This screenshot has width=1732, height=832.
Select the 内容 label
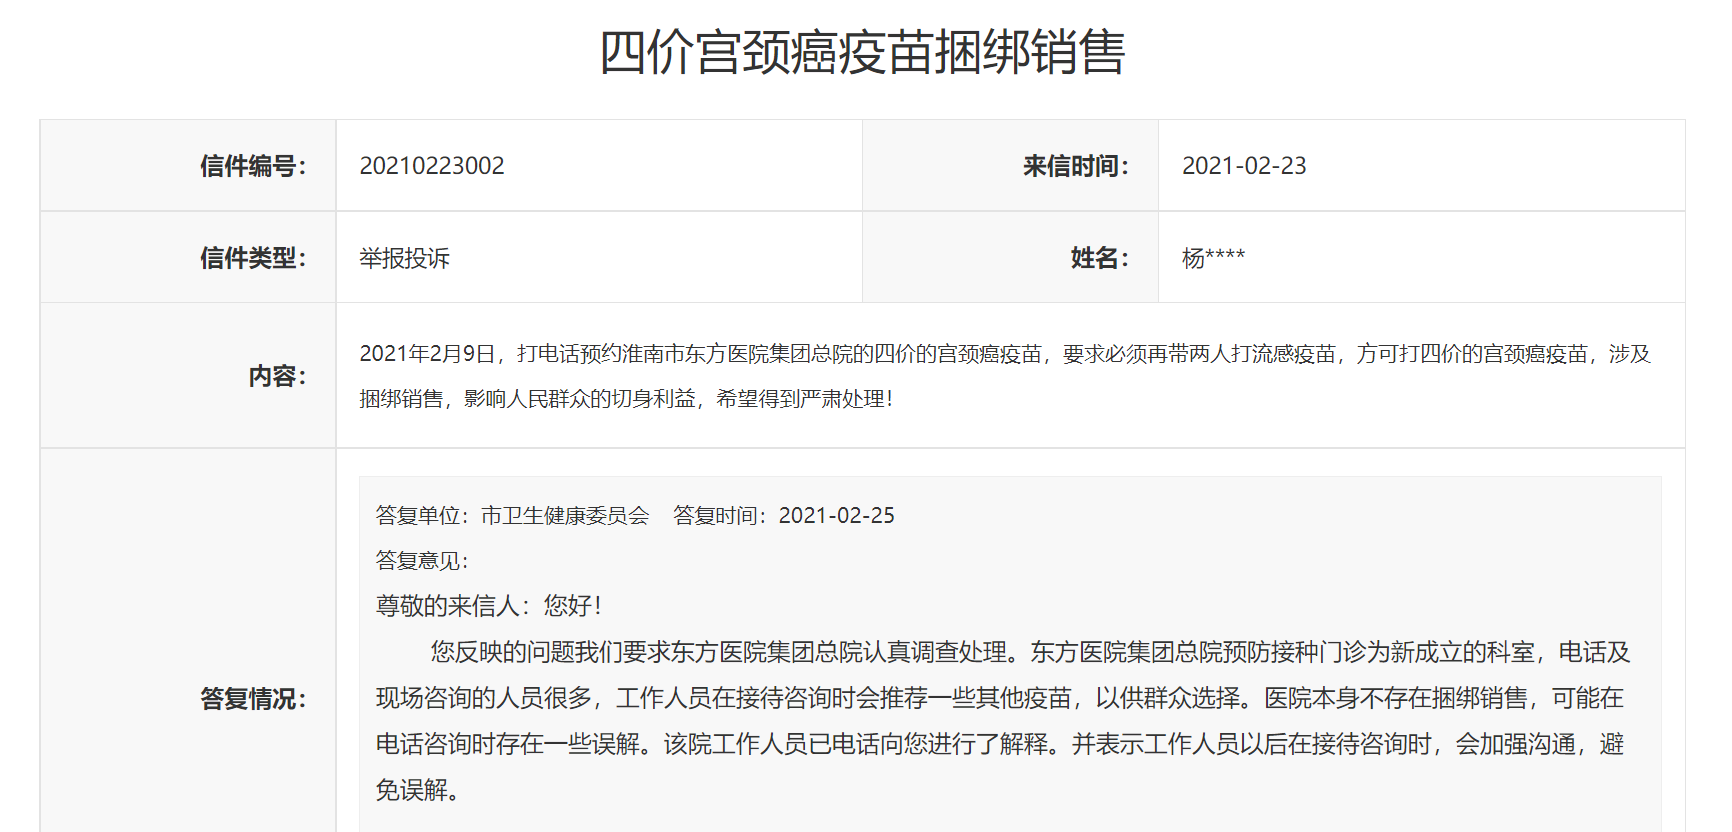click(277, 376)
